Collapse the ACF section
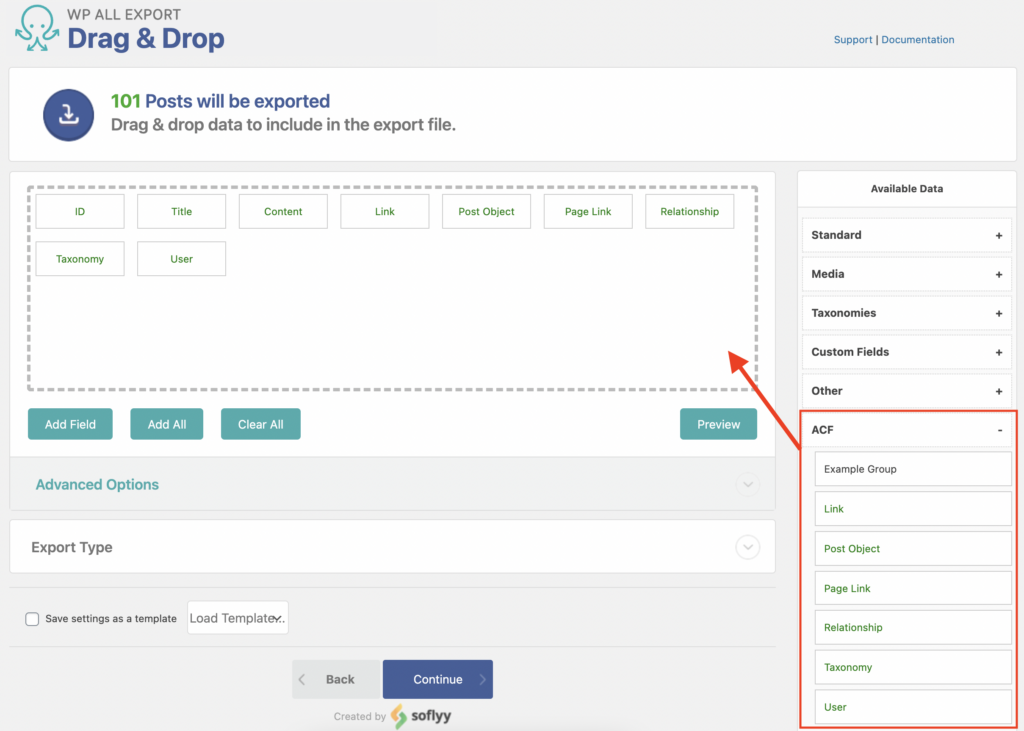 (x=998, y=429)
